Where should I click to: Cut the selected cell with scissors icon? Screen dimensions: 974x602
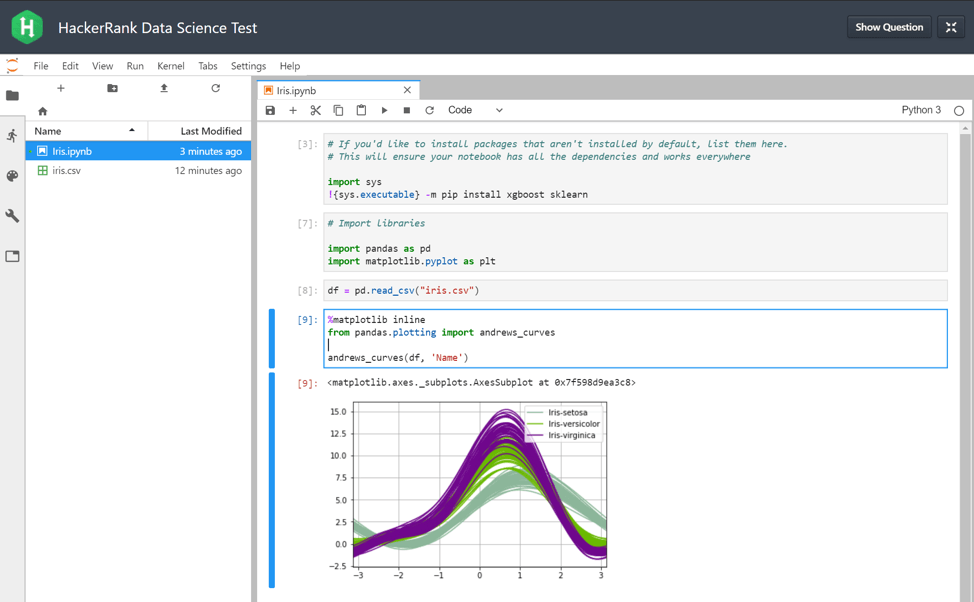[x=315, y=110]
